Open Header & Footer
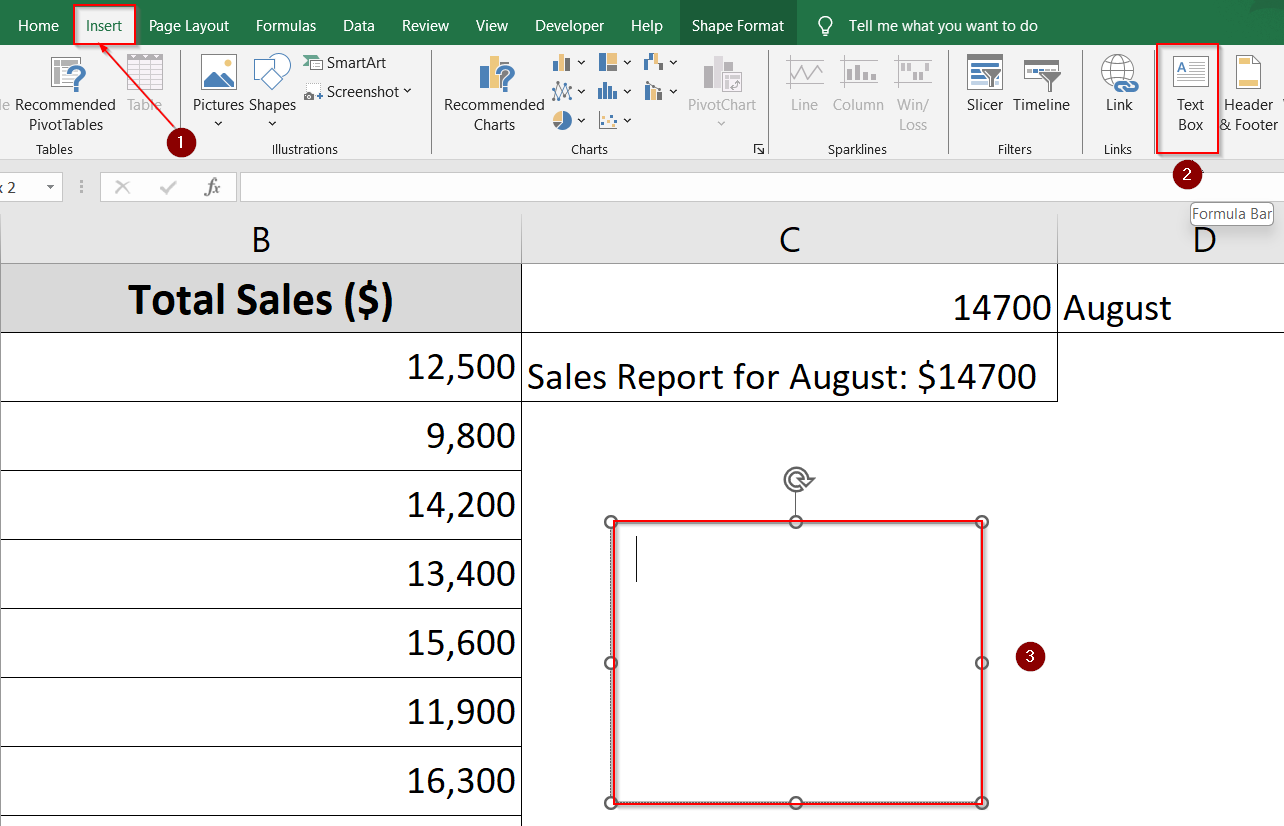Image resolution: width=1284 pixels, height=826 pixels. (1248, 94)
